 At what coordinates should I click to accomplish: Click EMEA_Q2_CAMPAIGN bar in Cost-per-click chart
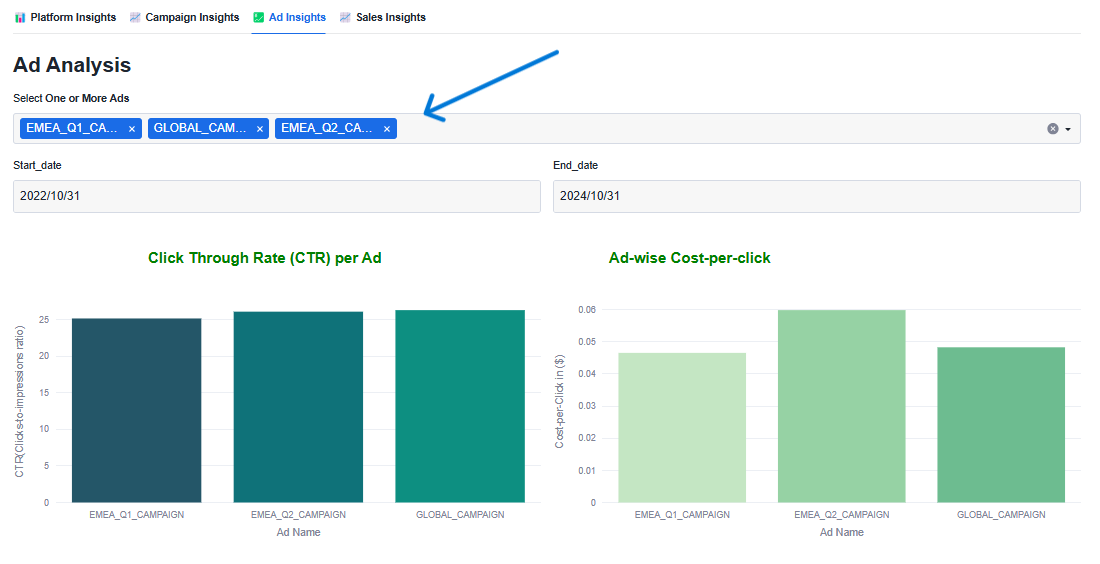point(841,405)
